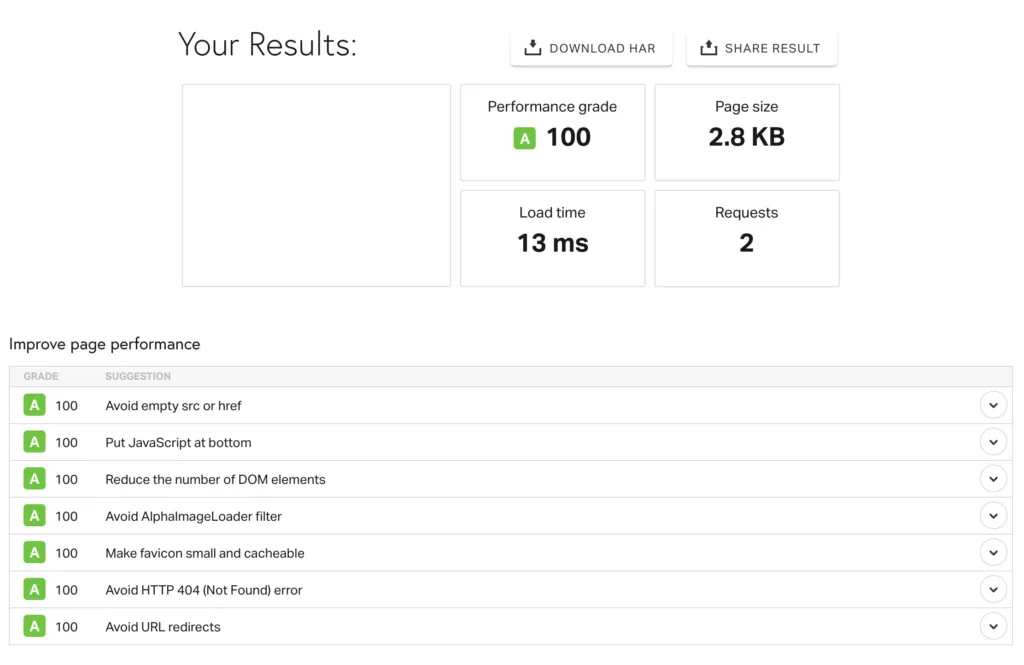Click the share icon on SHARE RESULT
The height and width of the screenshot is (665, 1024).
pos(708,46)
